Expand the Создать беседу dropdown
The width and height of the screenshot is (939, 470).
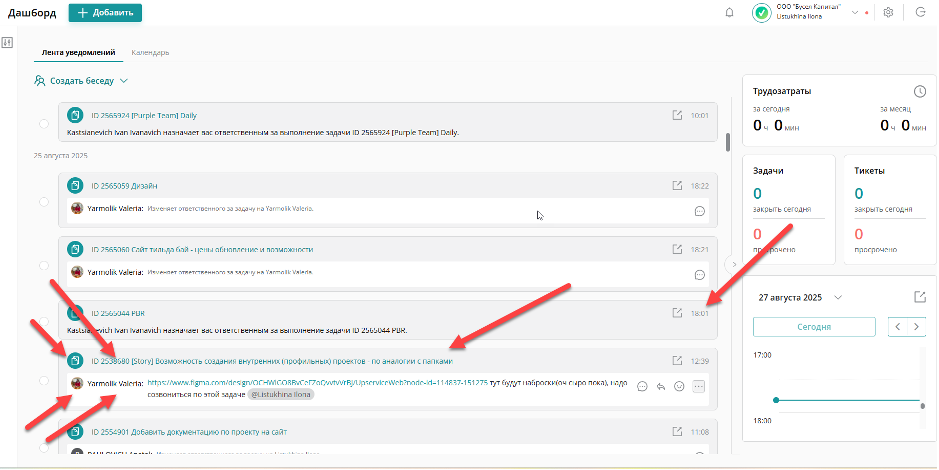click(123, 80)
